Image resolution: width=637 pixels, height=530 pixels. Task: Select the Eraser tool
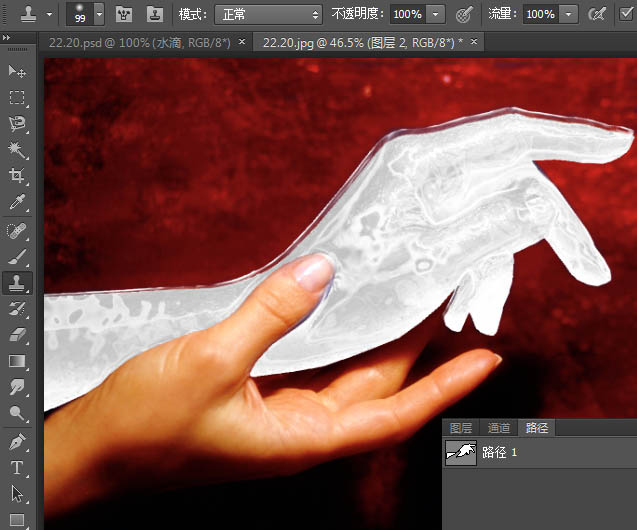point(17,335)
